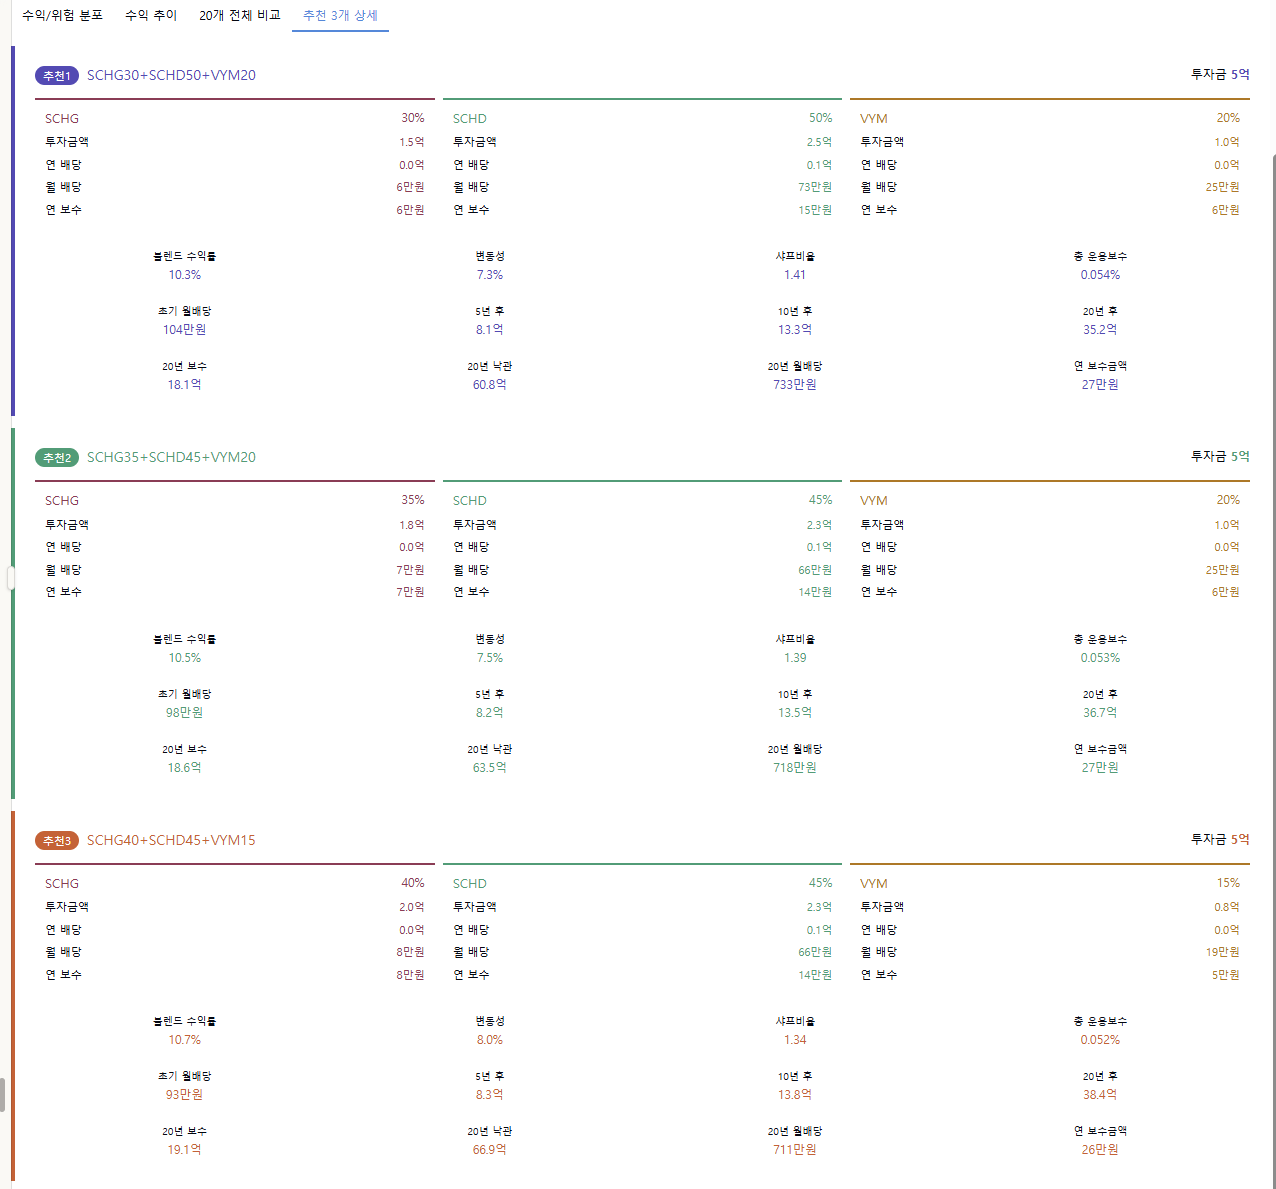Click the 블렌드 수익률 value 10.7%
The image size is (1276, 1189).
coord(185,1040)
